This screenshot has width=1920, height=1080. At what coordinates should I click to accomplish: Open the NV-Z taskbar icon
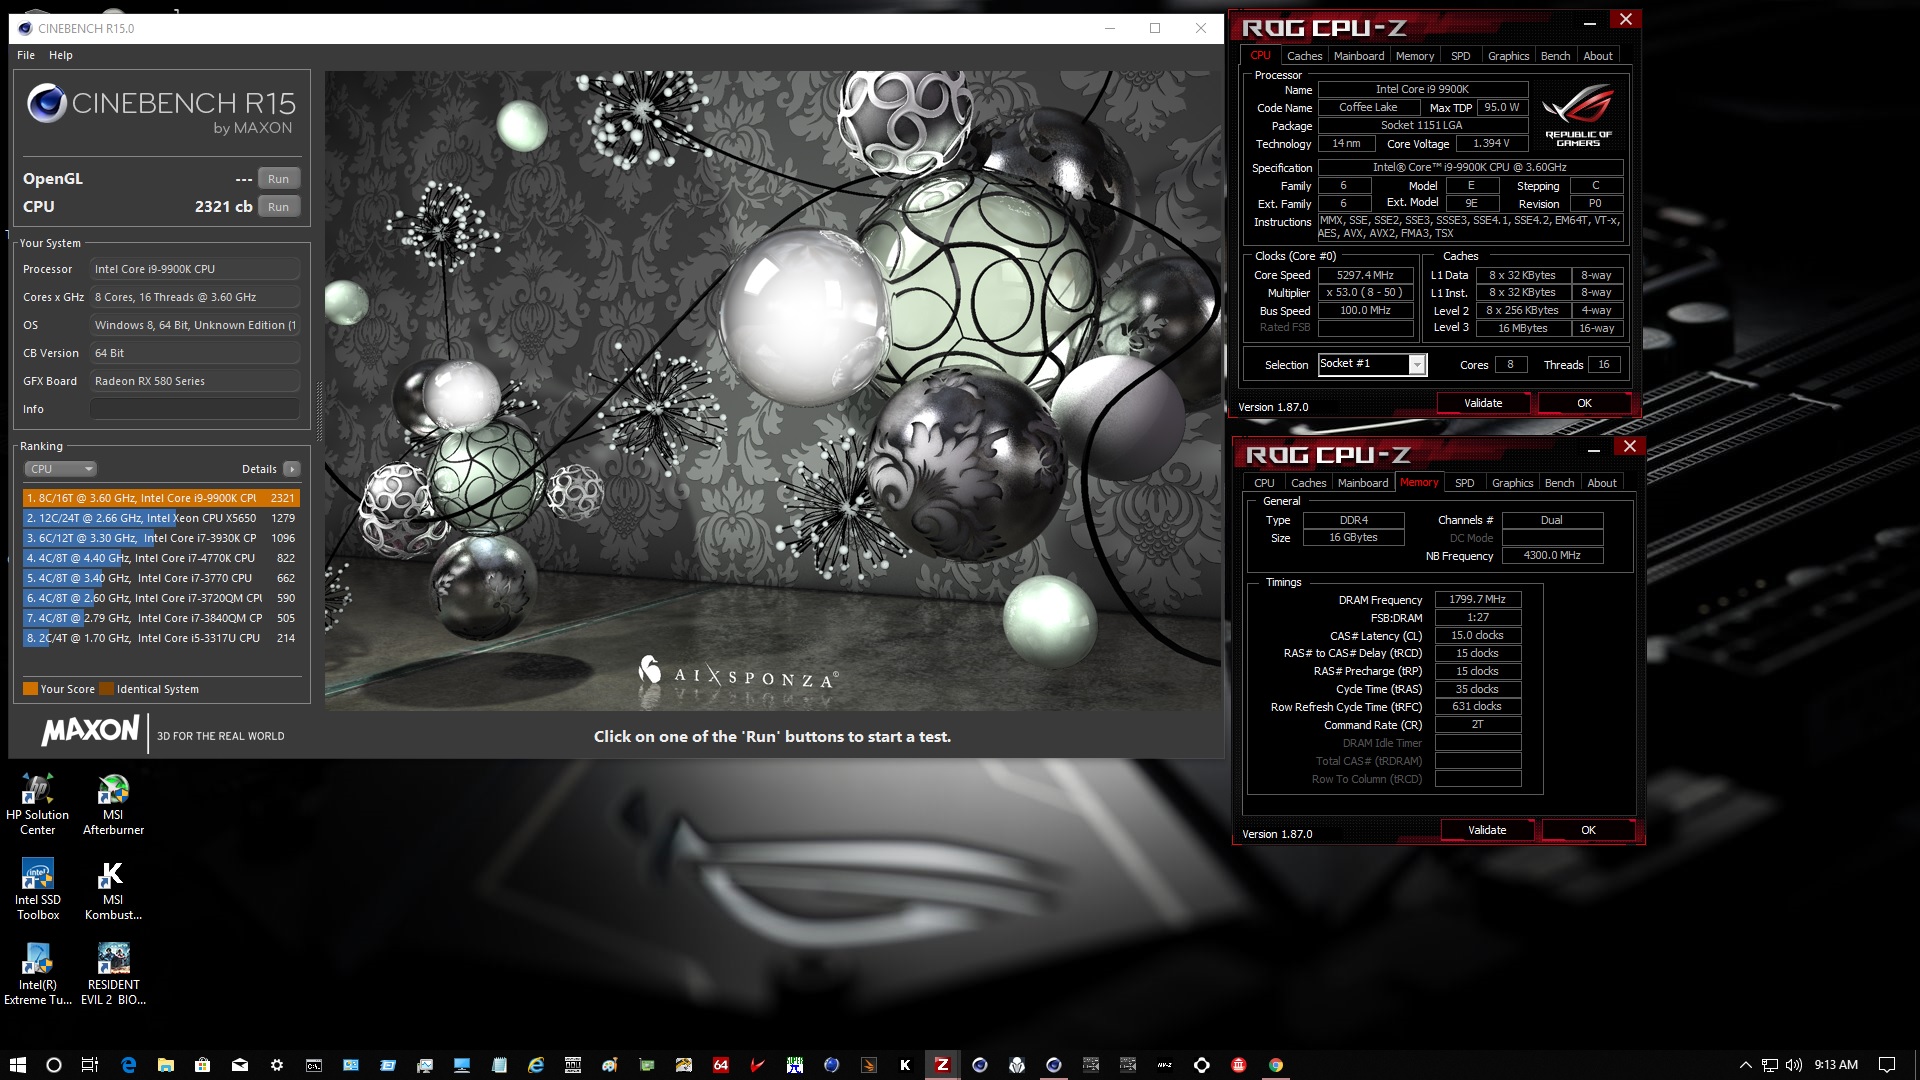tap(1164, 1065)
